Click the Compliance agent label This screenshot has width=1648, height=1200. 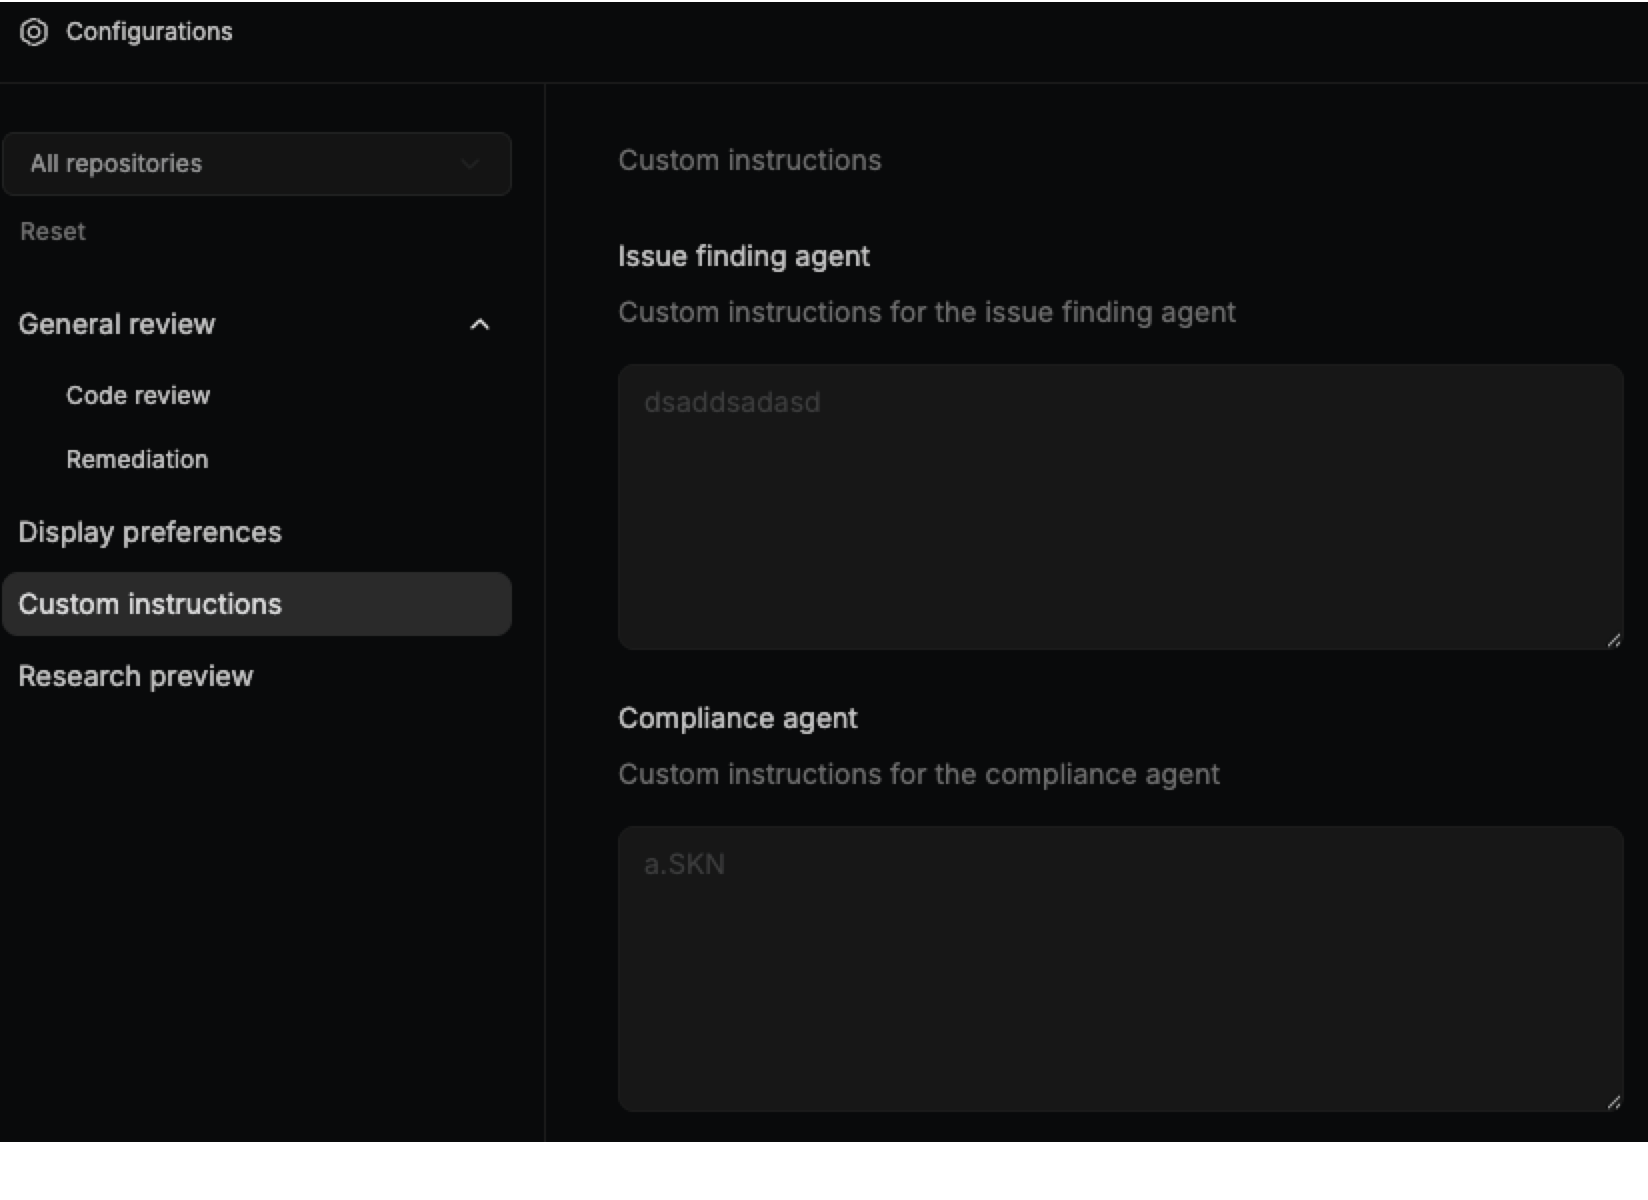pos(738,718)
